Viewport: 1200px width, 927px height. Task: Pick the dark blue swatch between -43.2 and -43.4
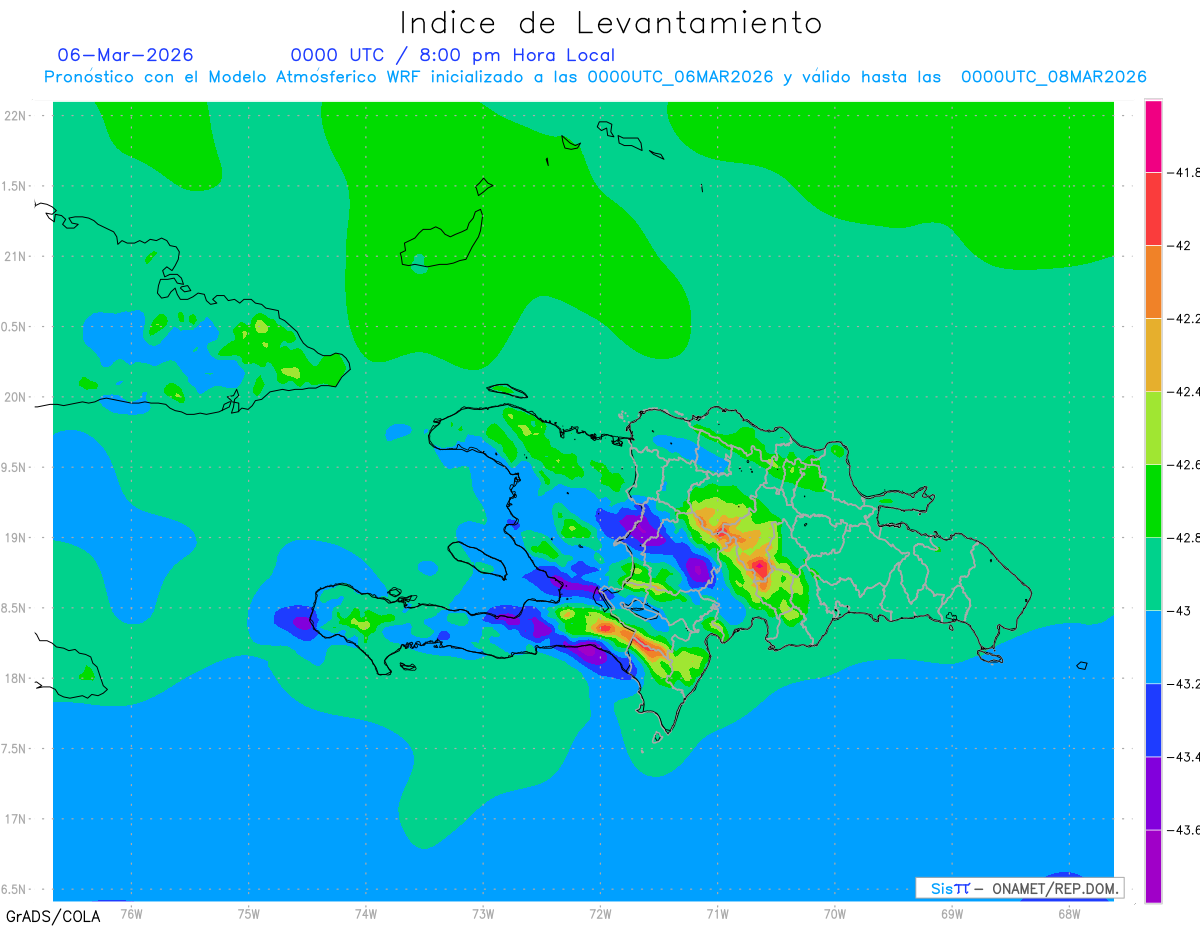tap(1153, 719)
